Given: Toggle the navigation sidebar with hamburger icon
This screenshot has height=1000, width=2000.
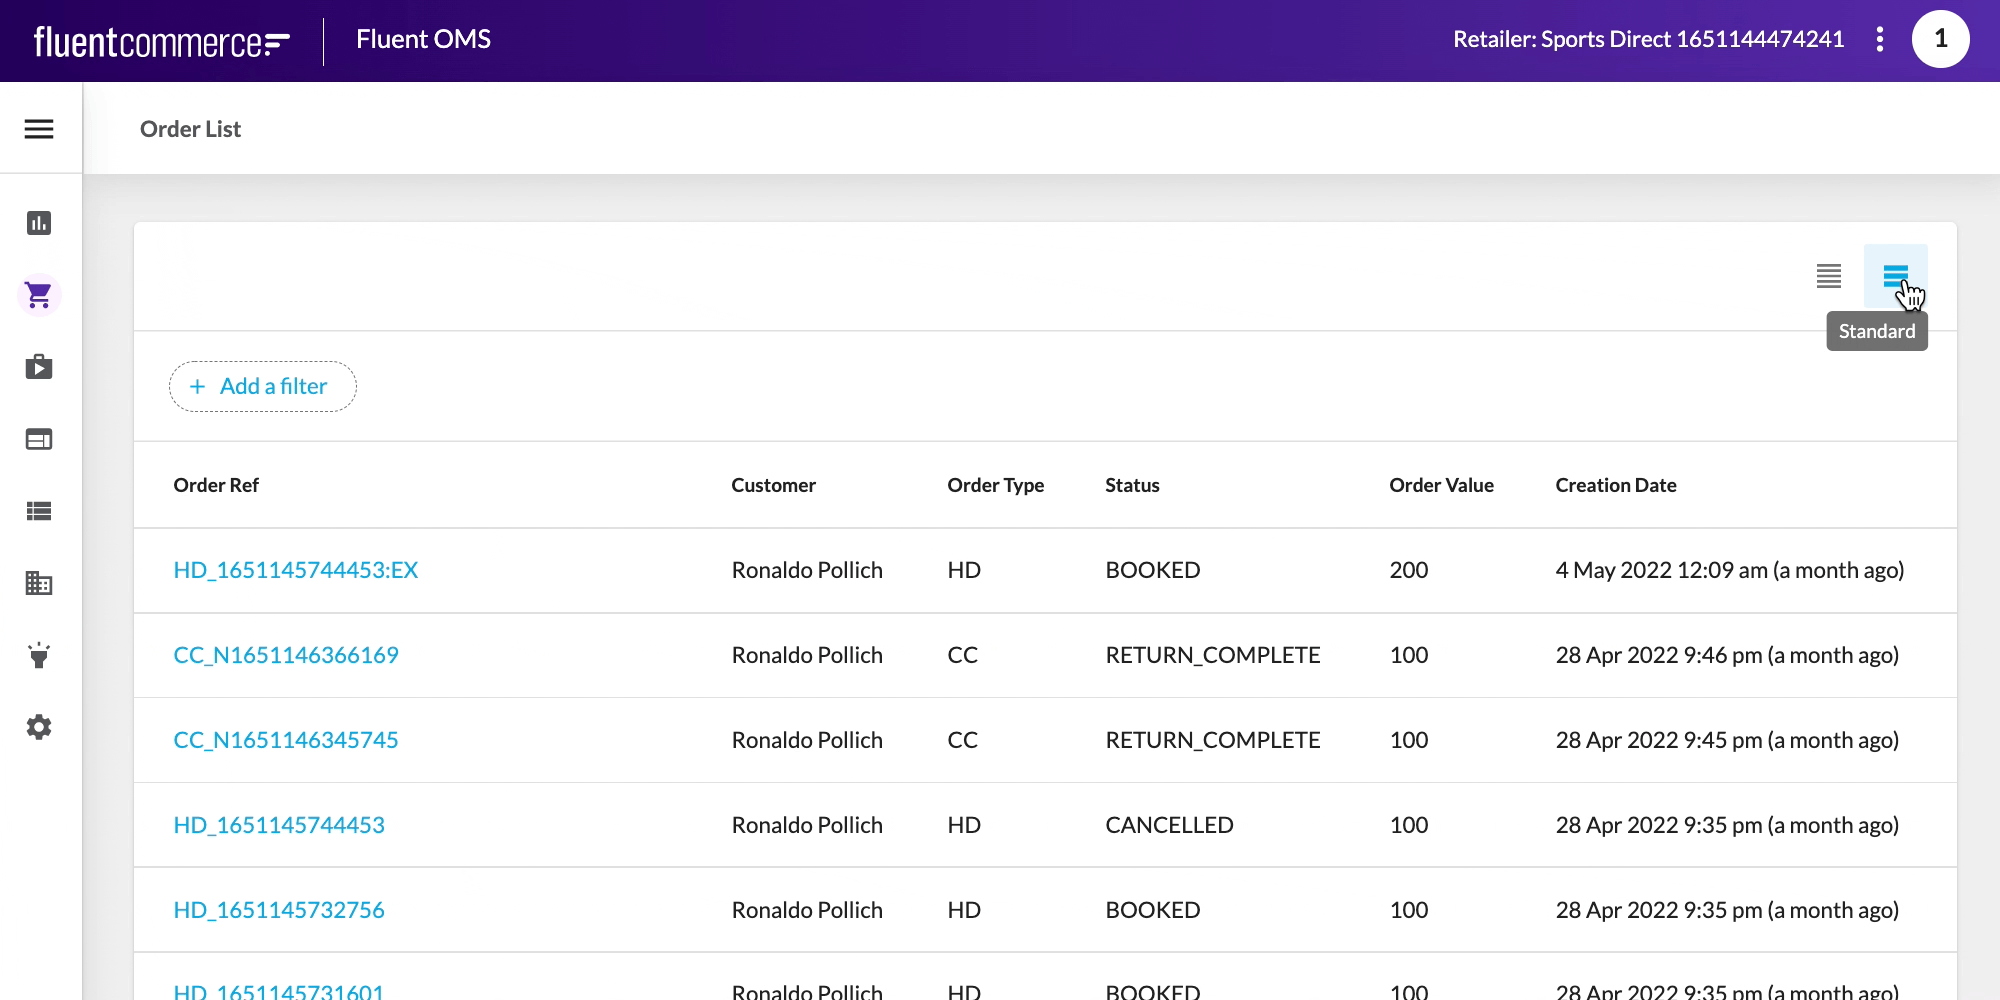Looking at the screenshot, I should point(39,129).
